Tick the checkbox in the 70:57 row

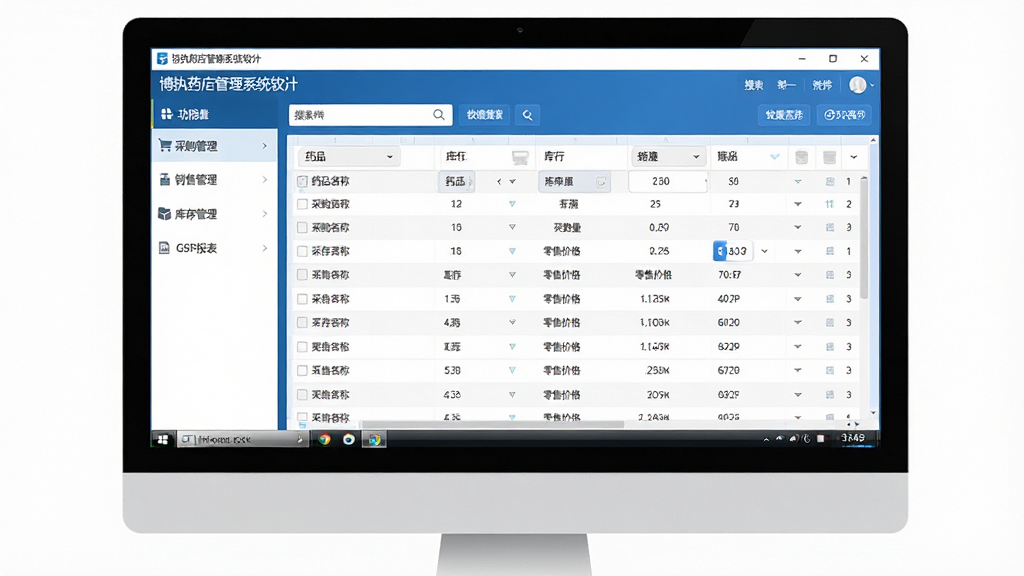pos(302,275)
